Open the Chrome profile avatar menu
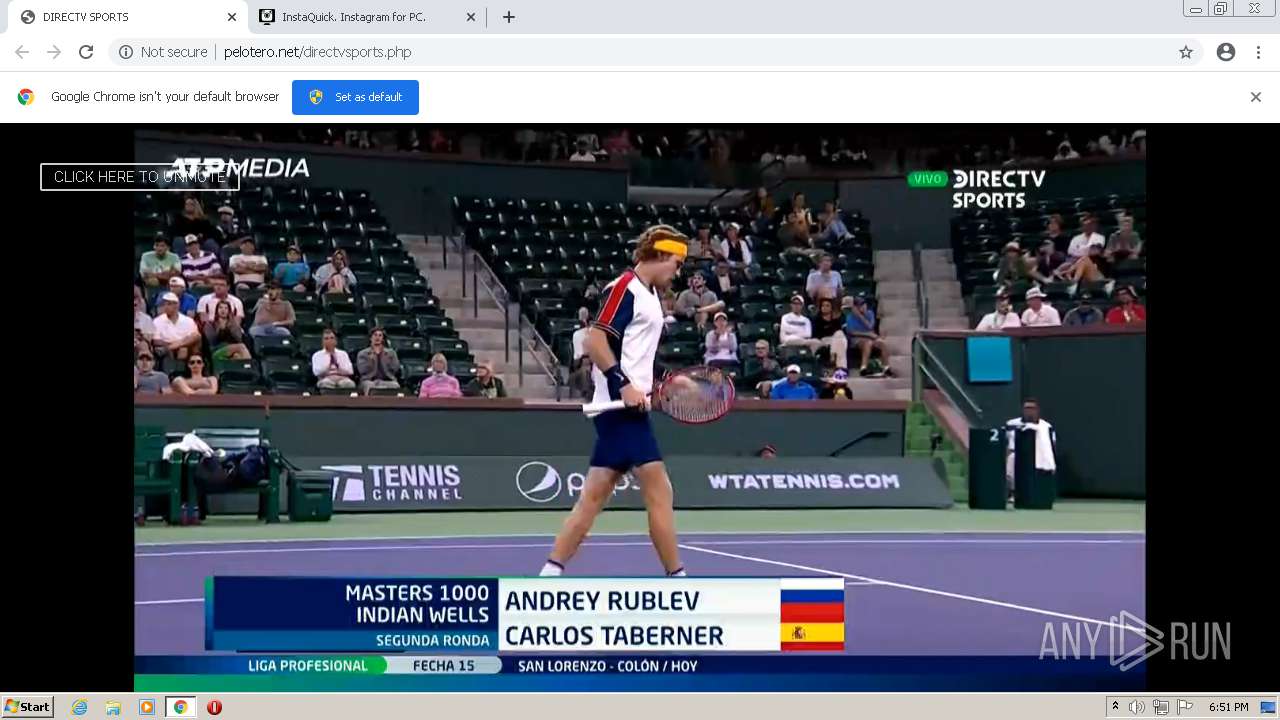The height and width of the screenshot is (720, 1280). [x=1226, y=52]
